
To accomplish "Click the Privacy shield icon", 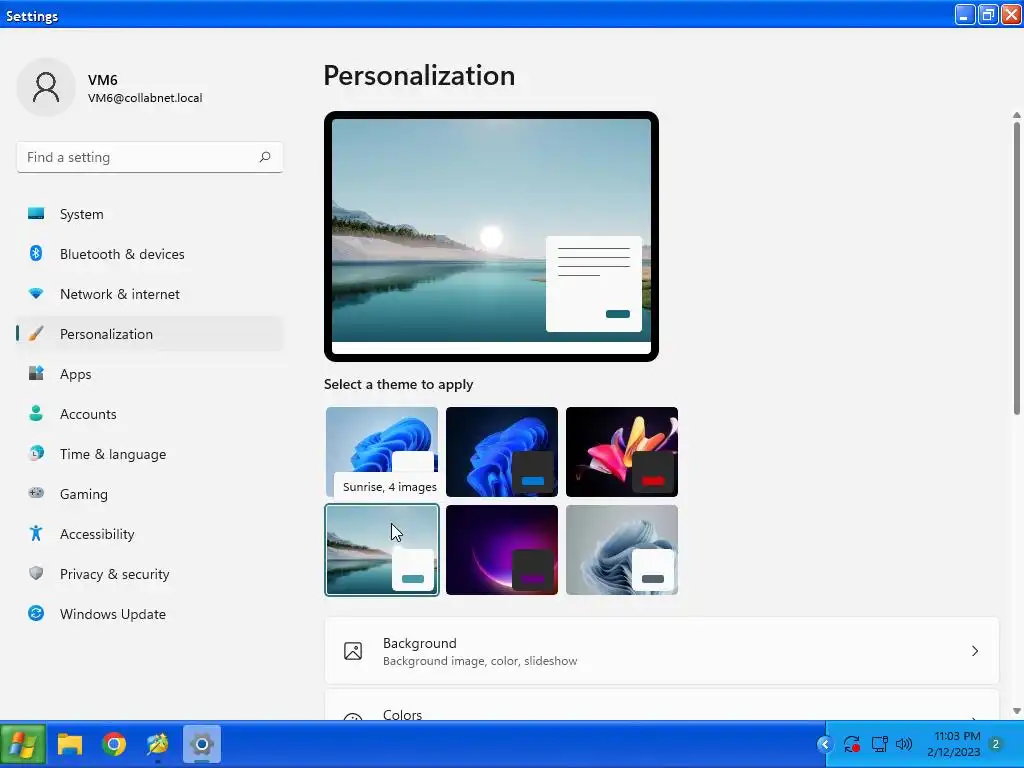I will [x=36, y=573].
